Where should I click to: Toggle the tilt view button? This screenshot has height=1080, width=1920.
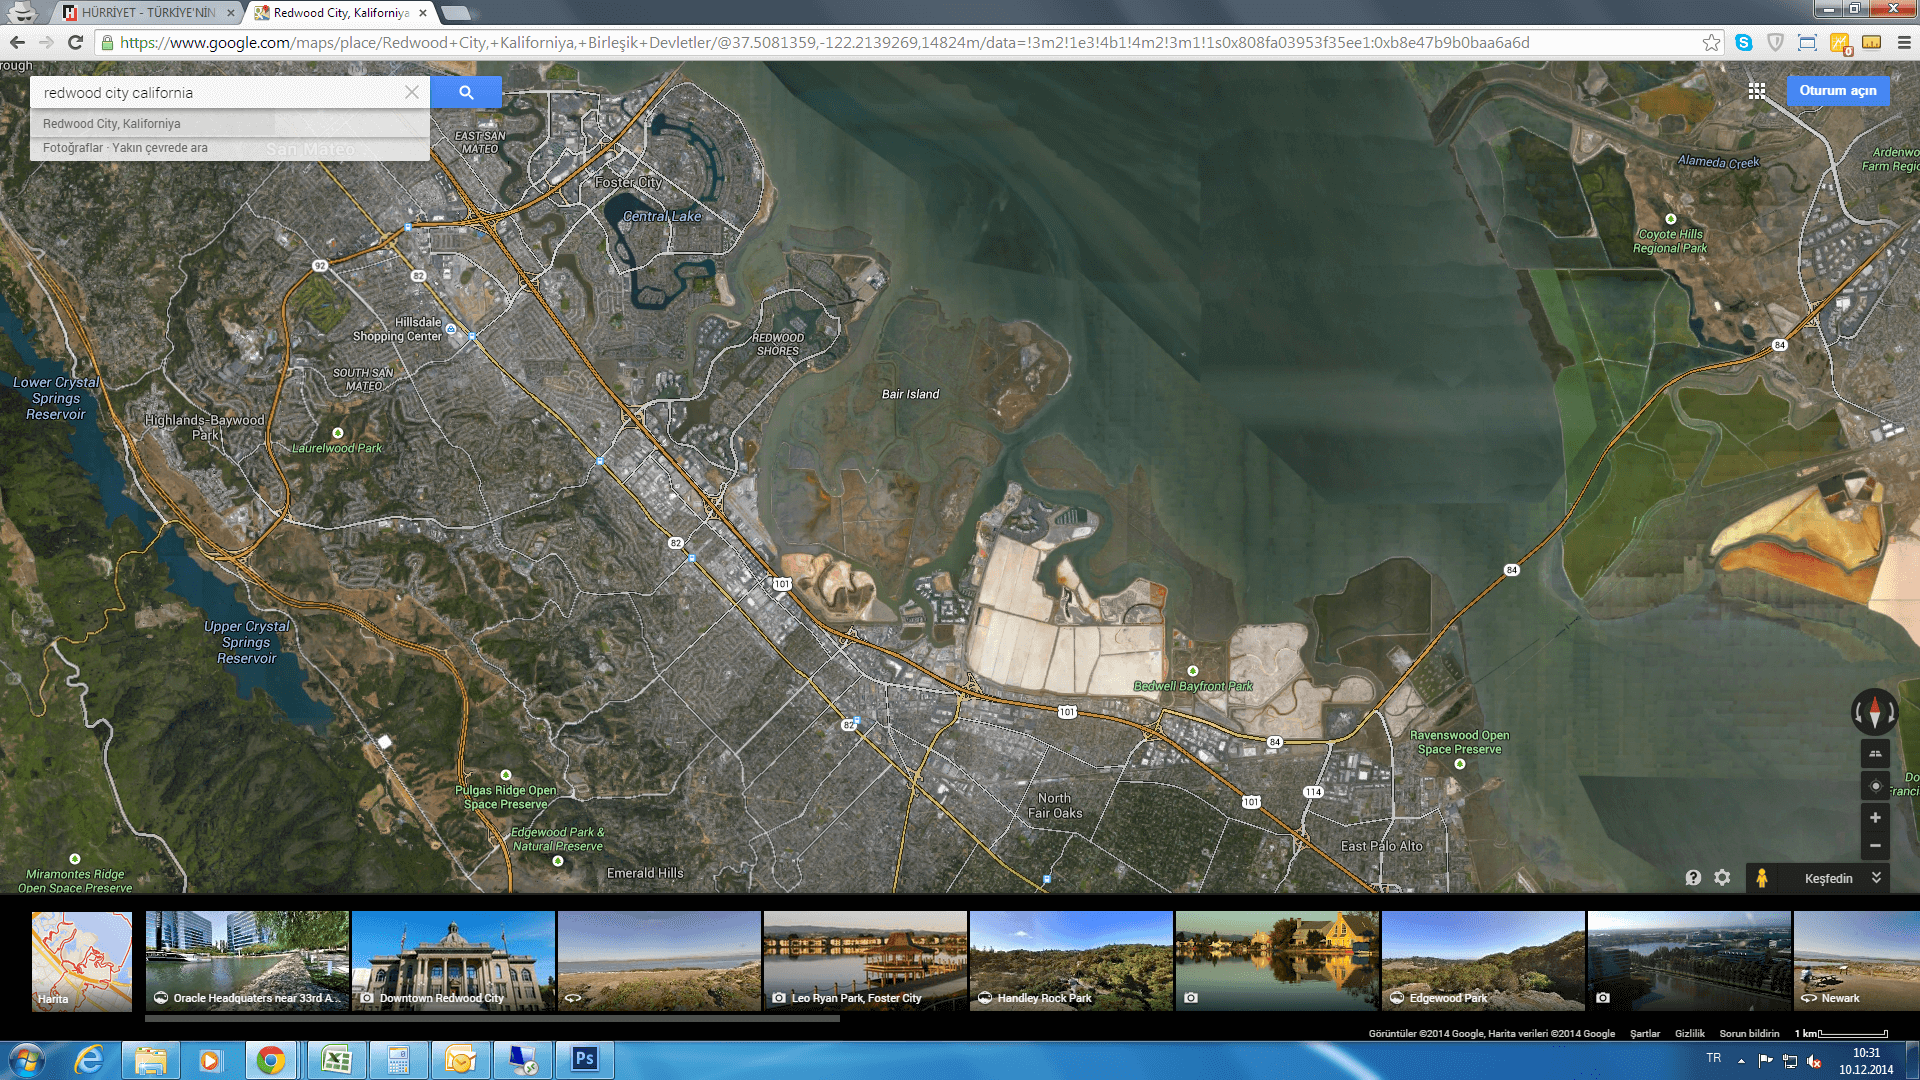pos(1875,754)
